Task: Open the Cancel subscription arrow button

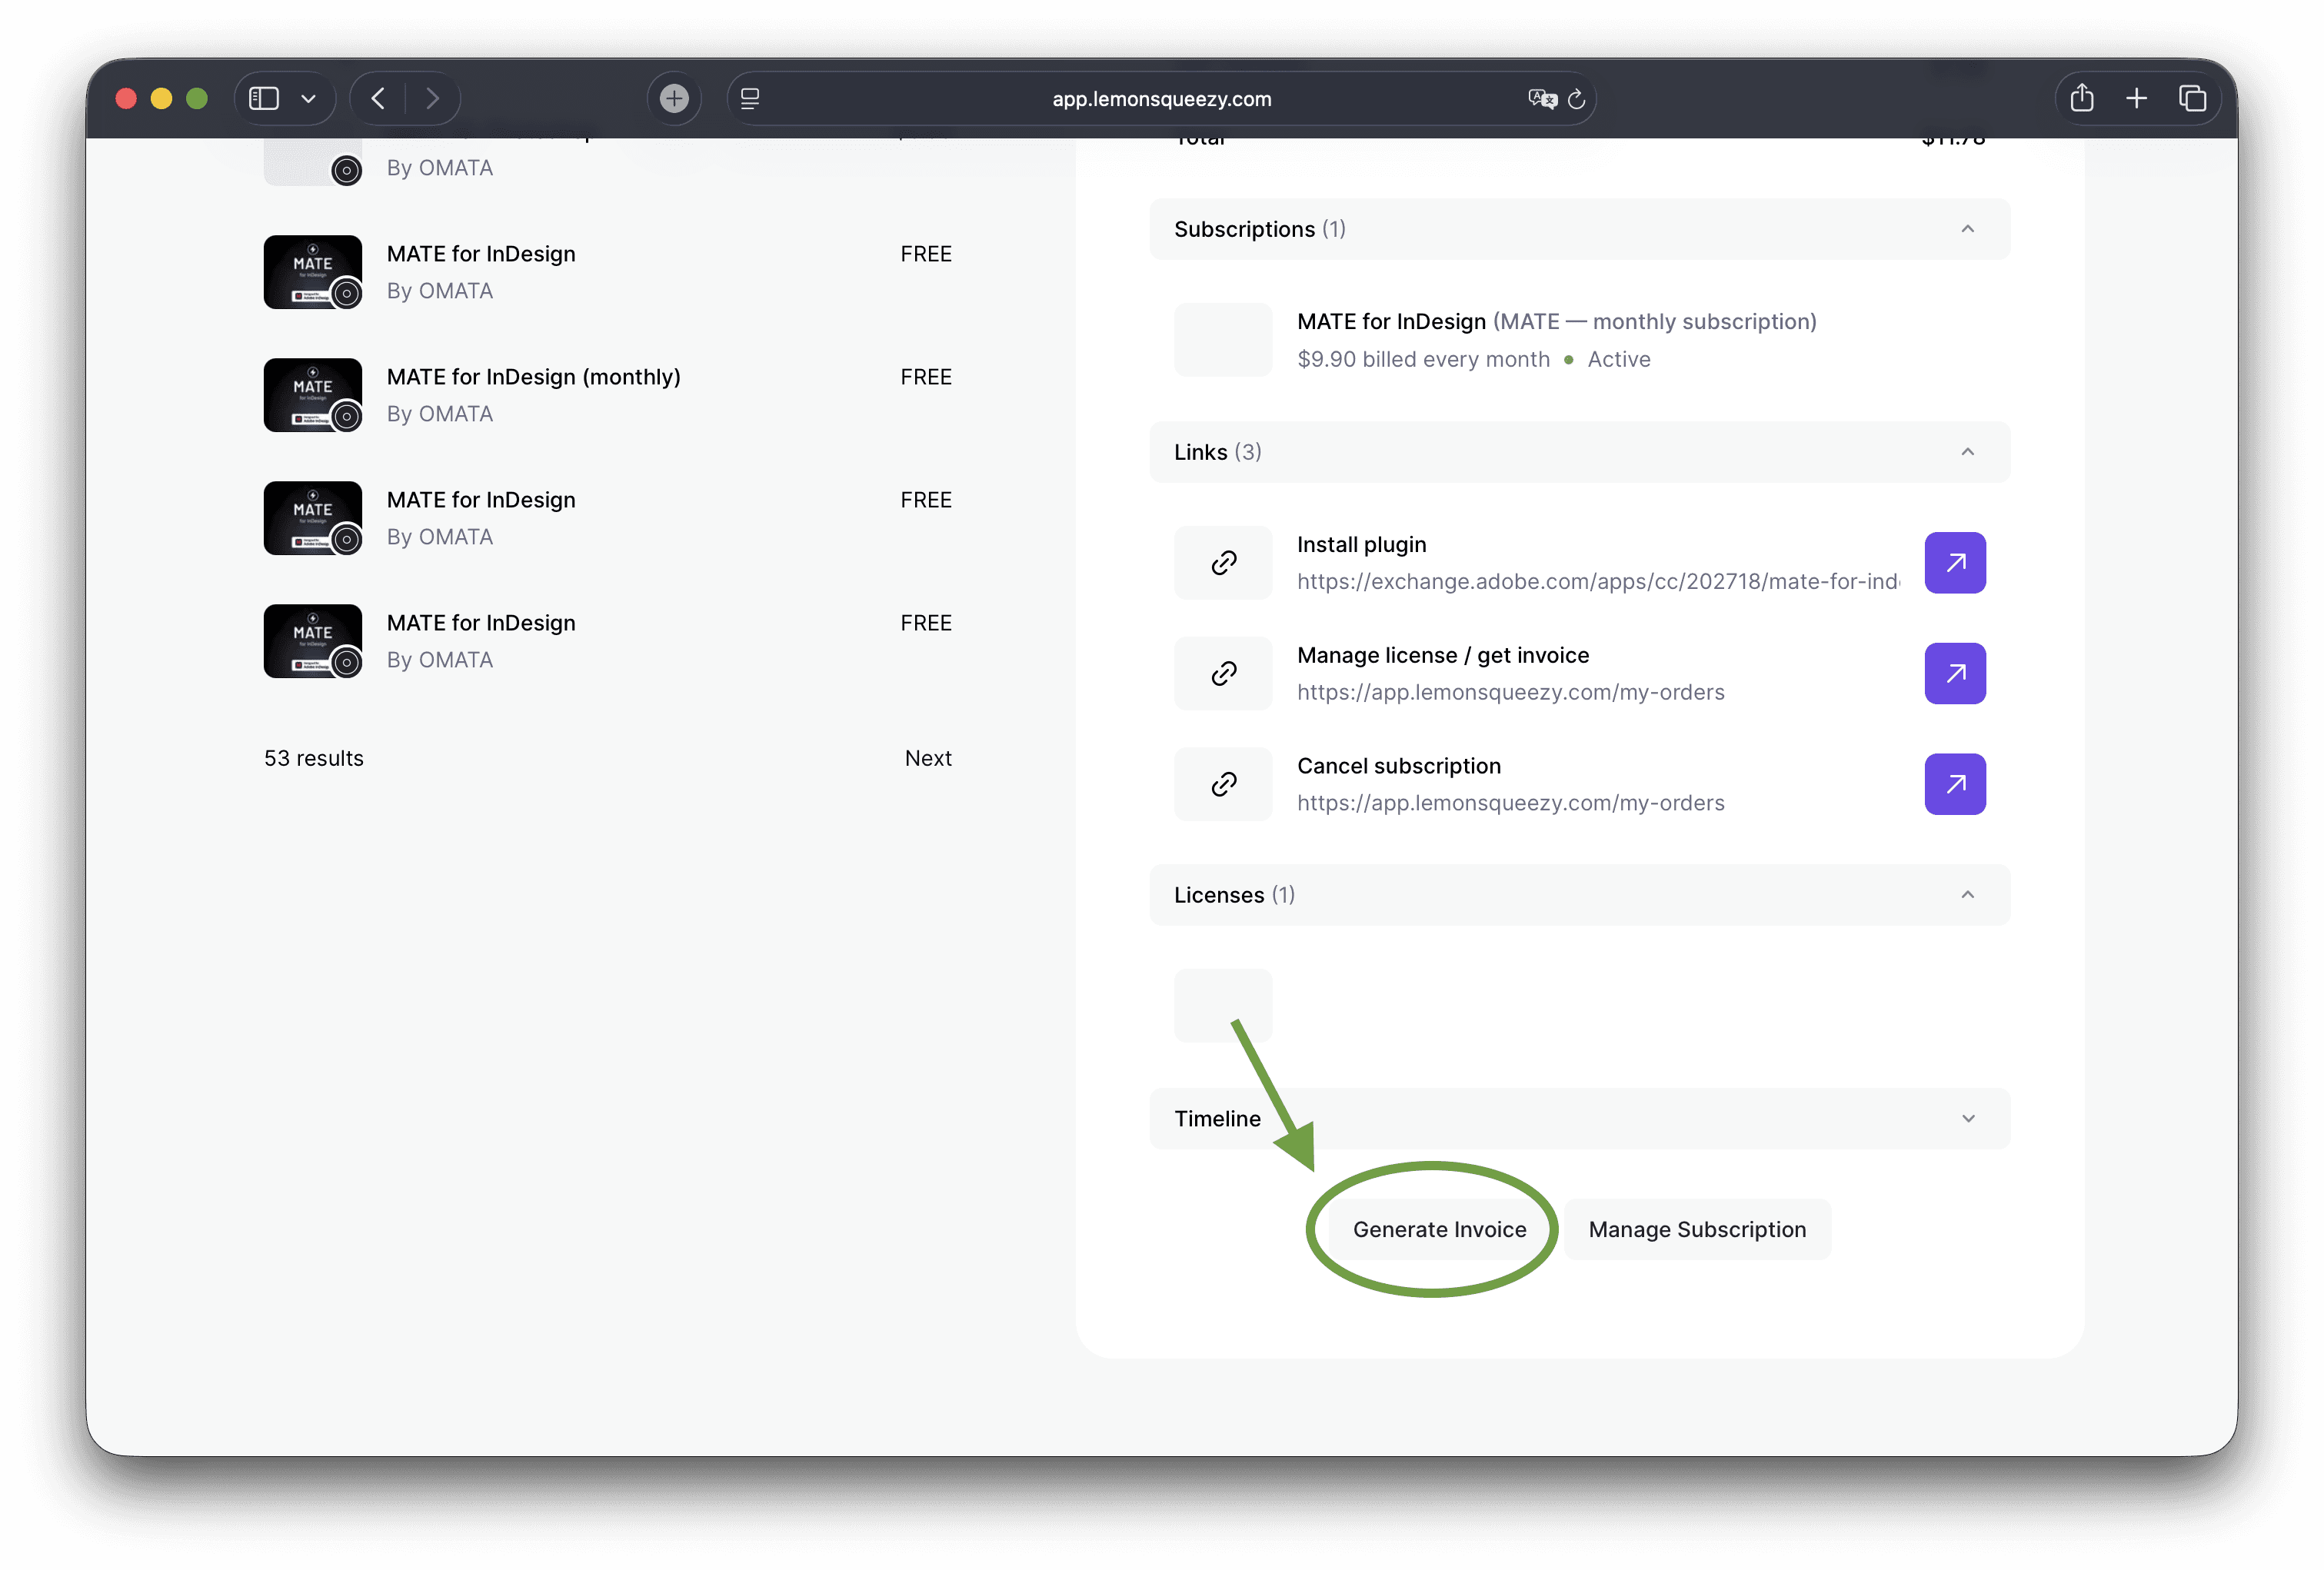Action: pyautogui.click(x=1954, y=784)
